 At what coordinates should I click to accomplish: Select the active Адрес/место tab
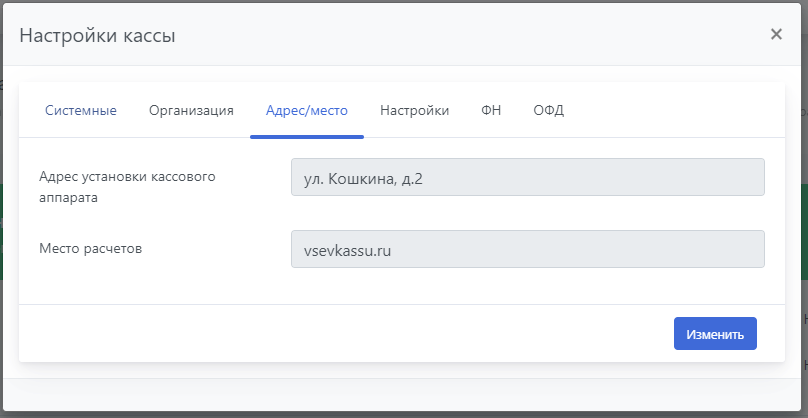[x=306, y=111]
